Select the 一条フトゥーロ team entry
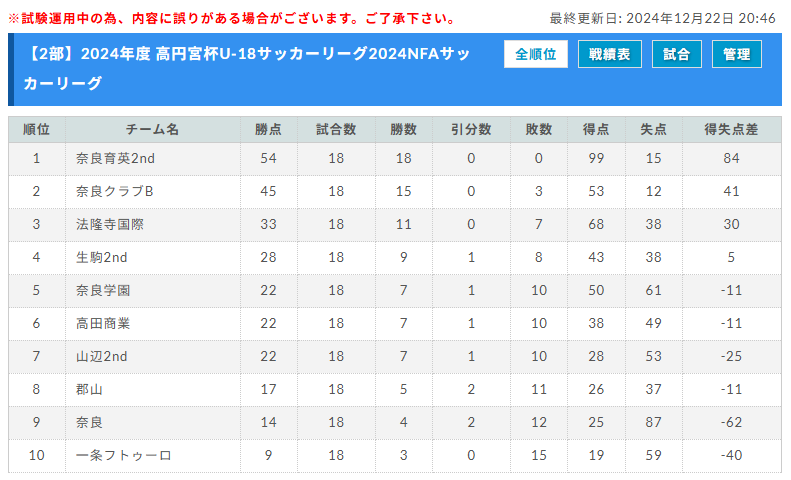791x480 pixels. (124, 455)
